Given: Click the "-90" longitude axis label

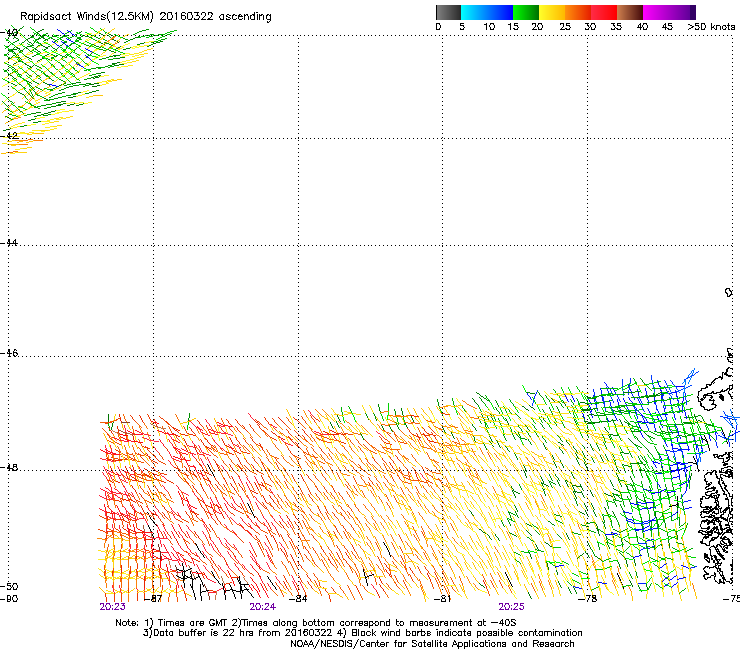Looking at the screenshot, I should [x=9, y=599].
